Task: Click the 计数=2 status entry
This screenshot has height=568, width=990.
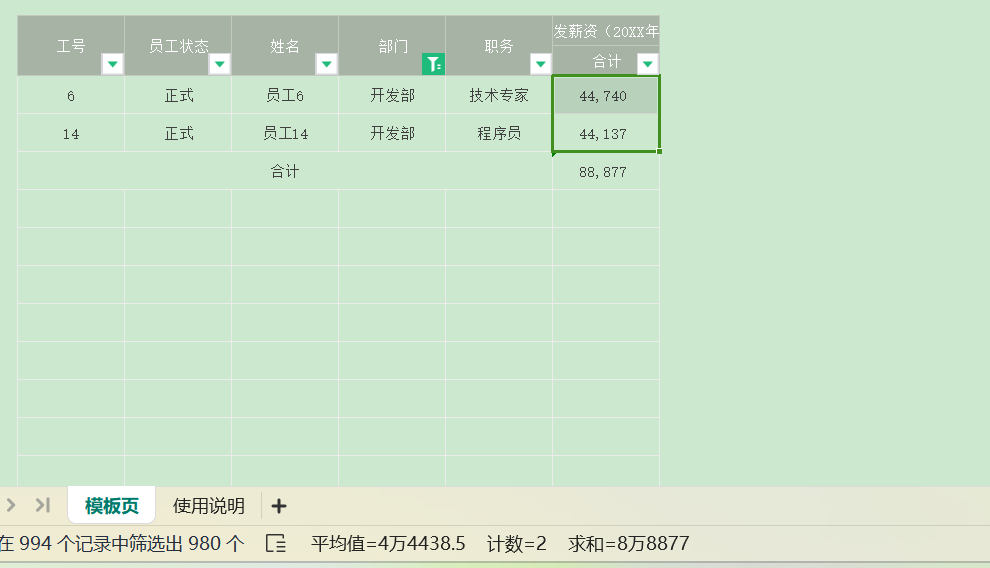Action: pos(516,543)
